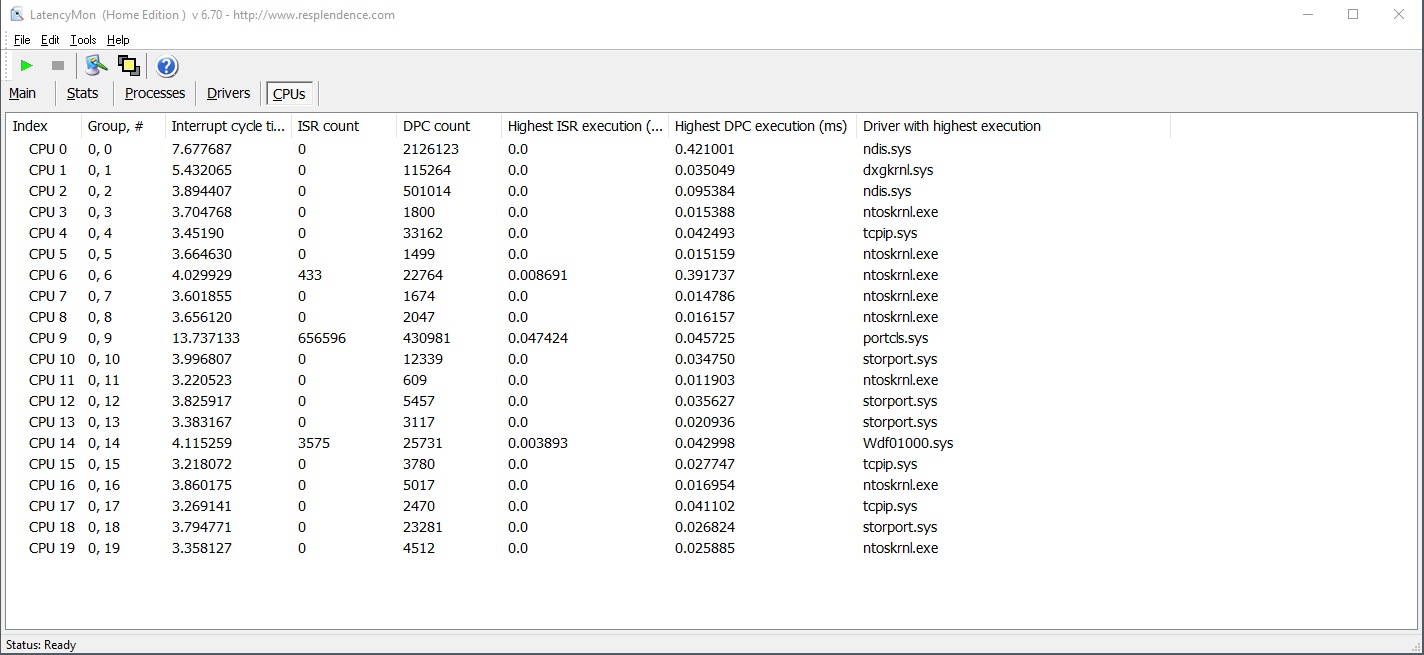Screen dimensions: 1424x655
Task: Sort by the Group, # column header
Action: (123, 126)
